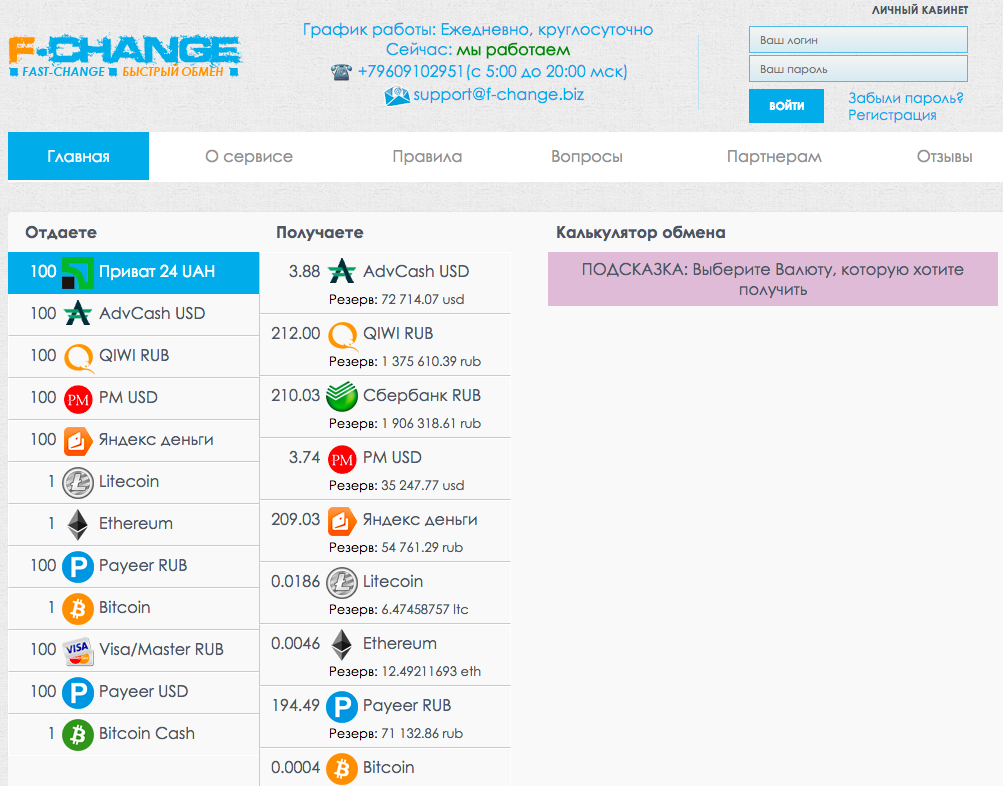Click the envelope icon beside support email
The height and width of the screenshot is (786, 1003).
[x=397, y=96]
